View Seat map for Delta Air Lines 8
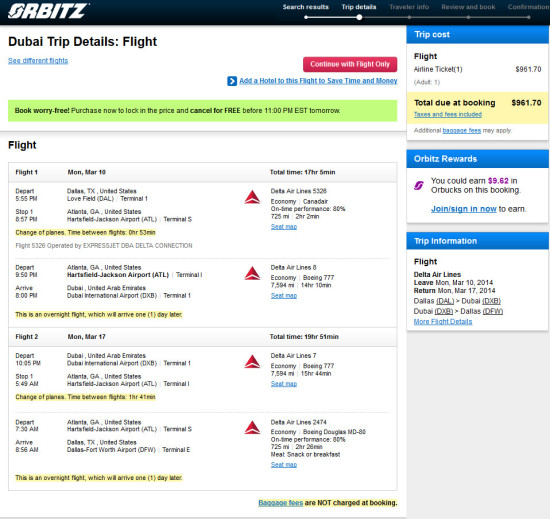 click(x=284, y=296)
